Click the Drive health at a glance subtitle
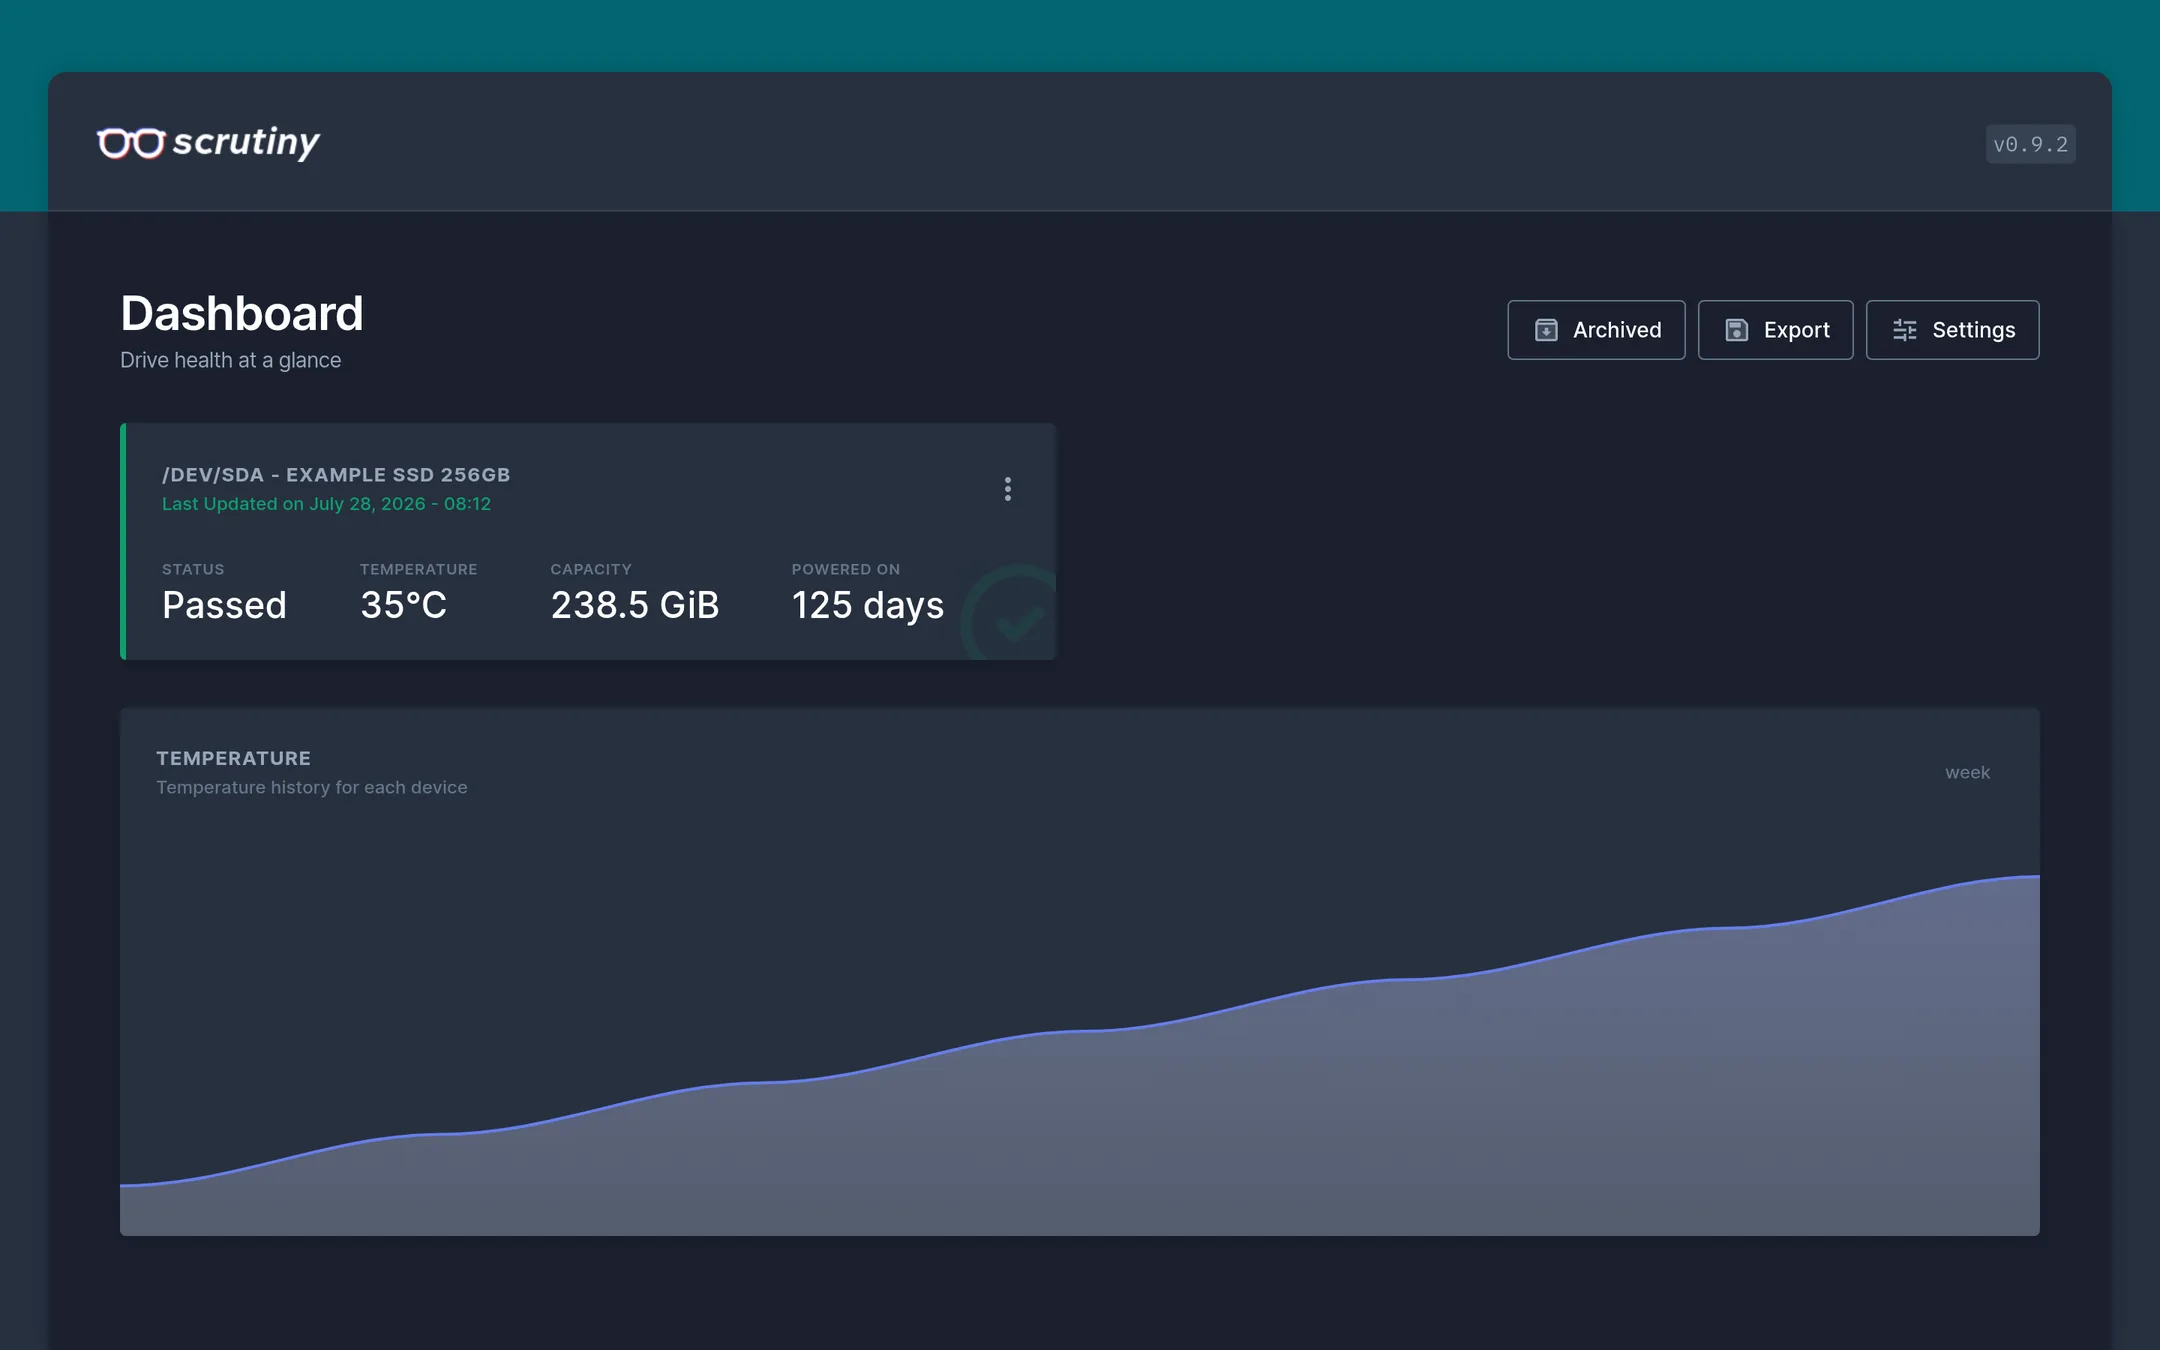 pyautogui.click(x=230, y=360)
